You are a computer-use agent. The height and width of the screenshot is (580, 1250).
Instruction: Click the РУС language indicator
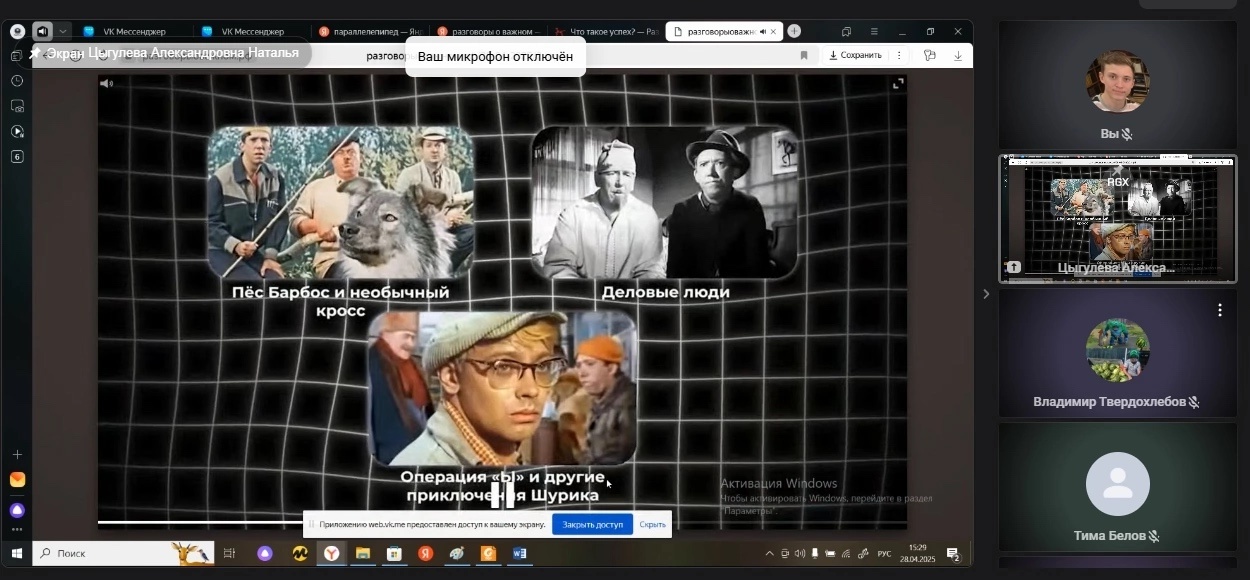pos(884,553)
